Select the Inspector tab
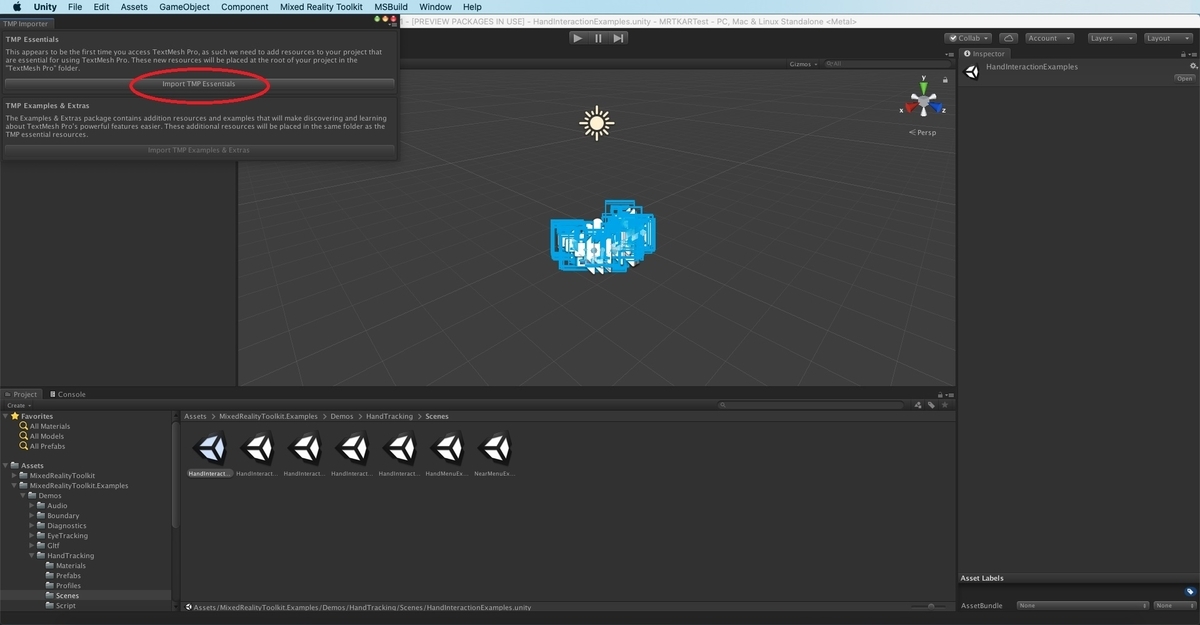Viewport: 1200px width, 625px height. tap(985, 54)
